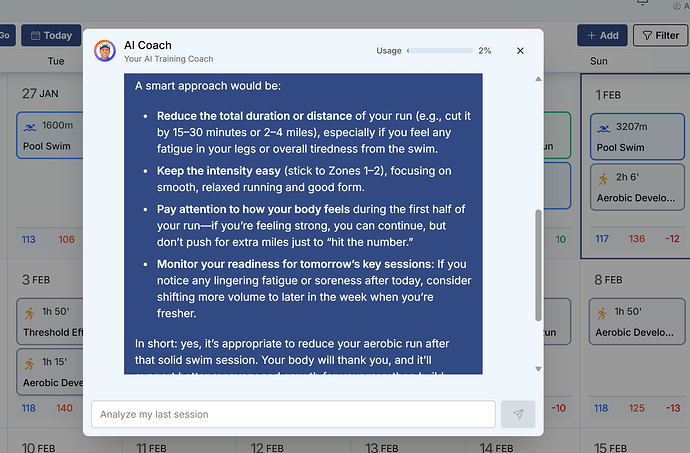Open the Filter button
This screenshot has width=690, height=453.
[x=661, y=35]
